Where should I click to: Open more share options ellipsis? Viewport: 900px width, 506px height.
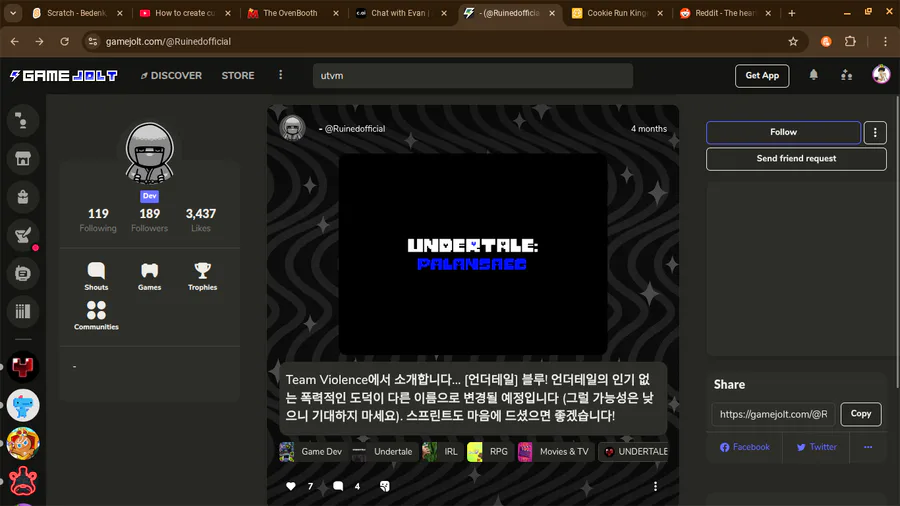(868, 447)
